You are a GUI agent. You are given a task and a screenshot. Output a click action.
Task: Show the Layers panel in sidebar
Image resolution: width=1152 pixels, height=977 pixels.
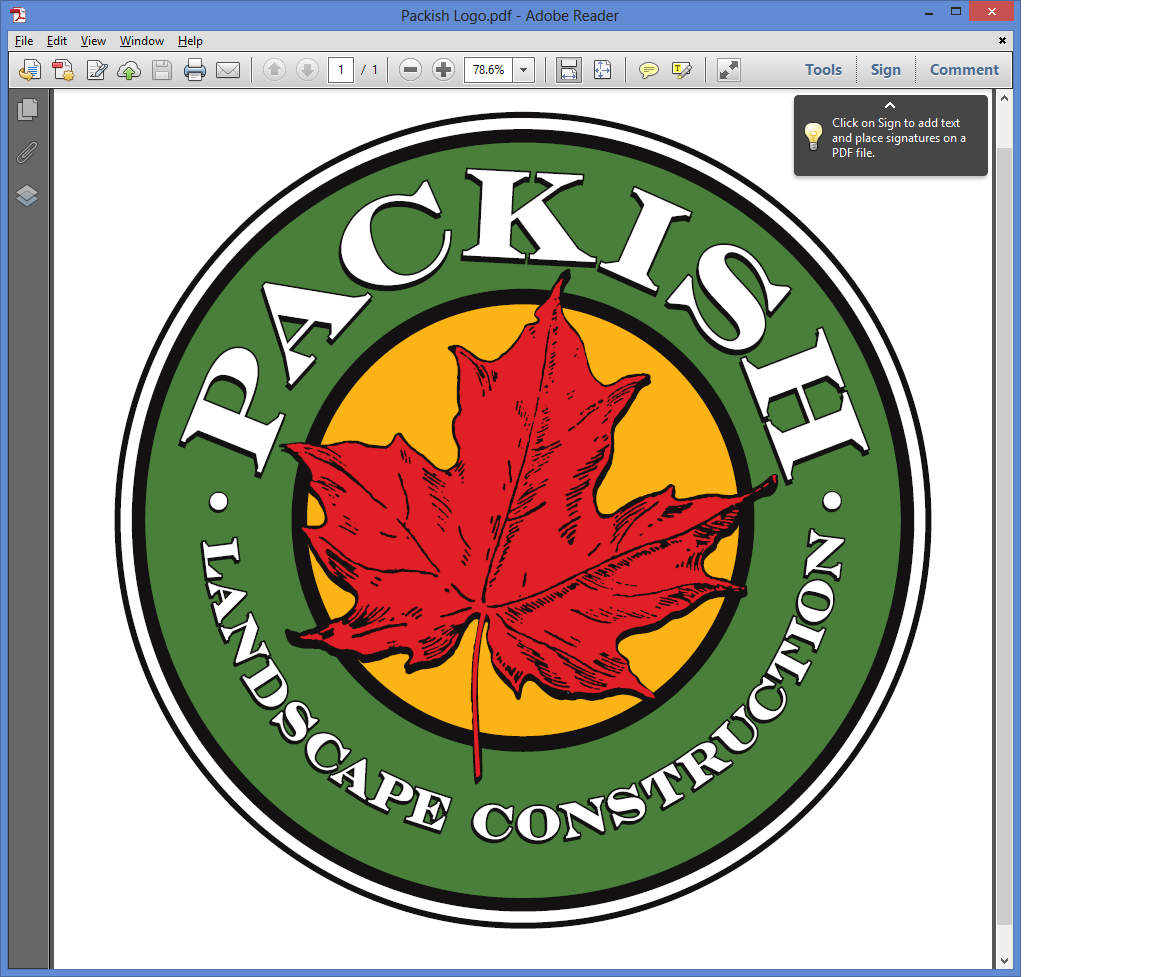pos(28,195)
